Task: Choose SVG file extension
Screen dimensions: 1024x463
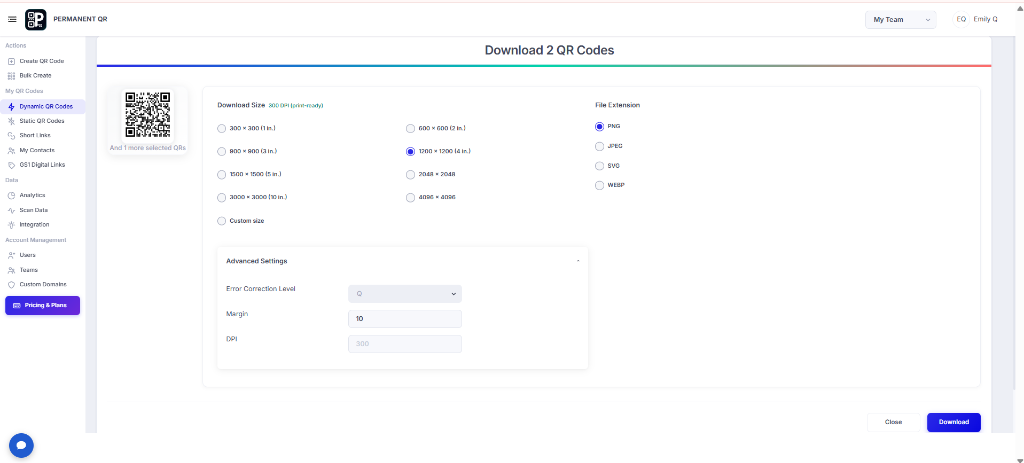Action: point(600,166)
